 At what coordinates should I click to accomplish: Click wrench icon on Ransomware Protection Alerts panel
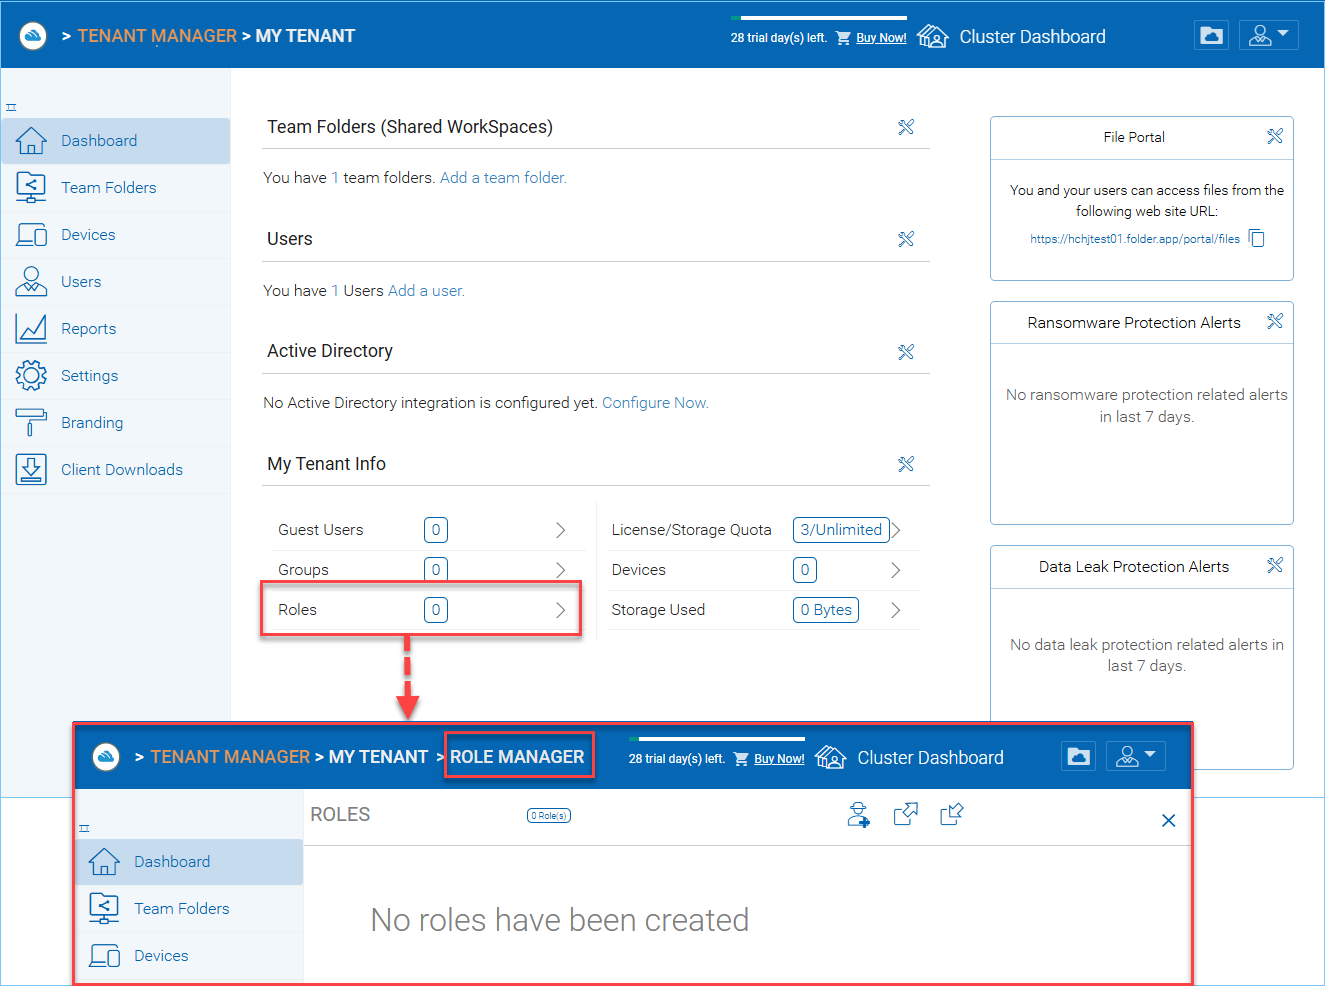pyautogui.click(x=1275, y=321)
